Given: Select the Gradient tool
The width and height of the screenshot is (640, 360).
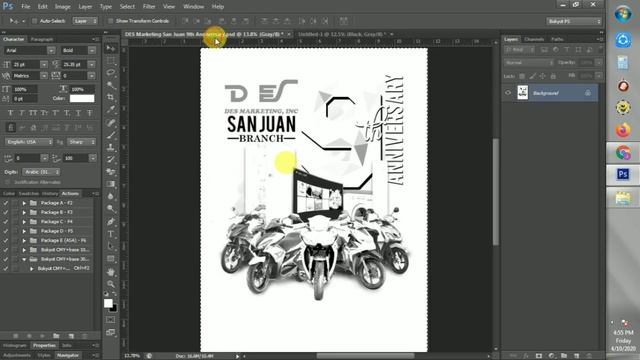Looking at the screenshot, I should coord(111,184).
